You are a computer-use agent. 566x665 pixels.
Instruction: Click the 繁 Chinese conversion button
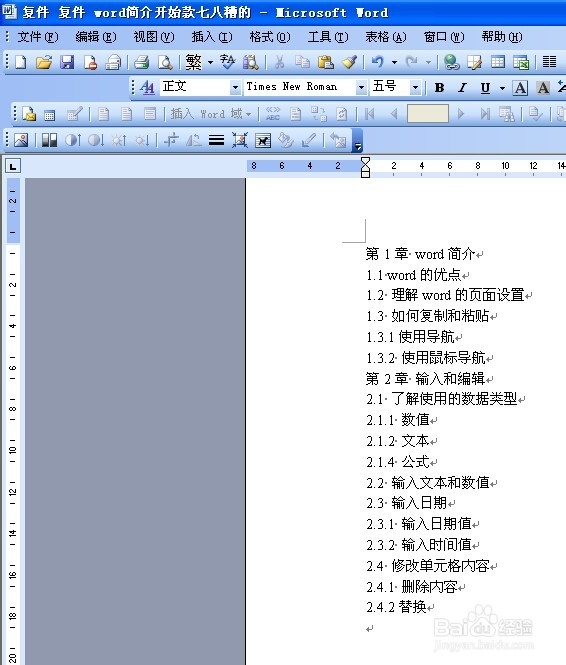pos(194,62)
